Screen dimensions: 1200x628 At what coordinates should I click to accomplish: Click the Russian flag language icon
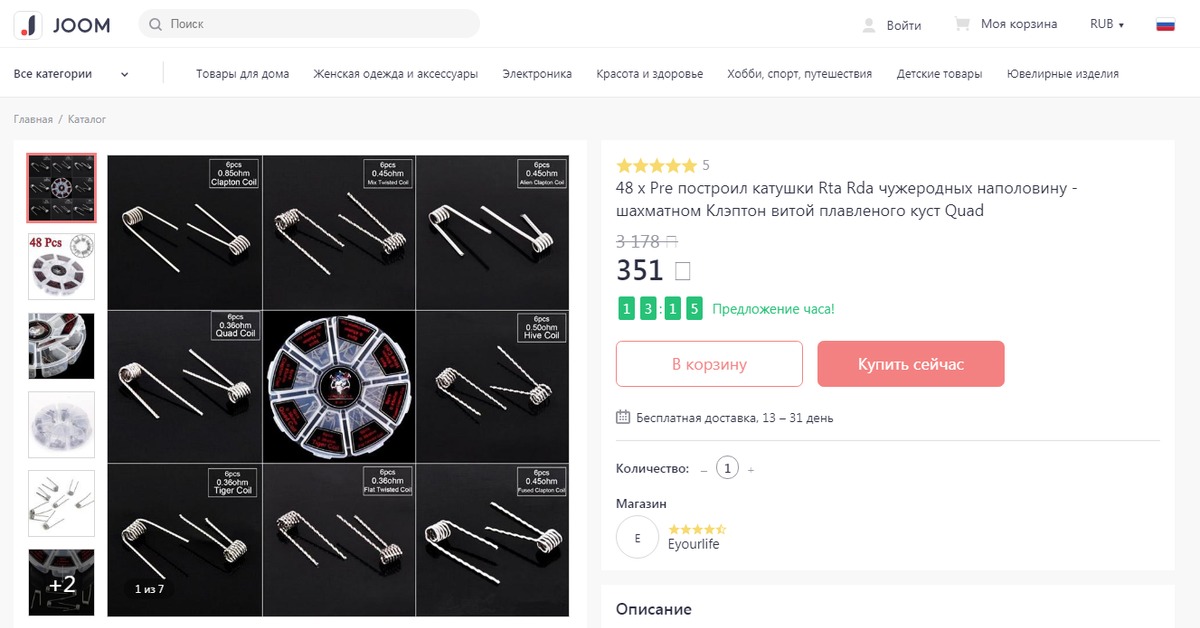pos(1165,25)
